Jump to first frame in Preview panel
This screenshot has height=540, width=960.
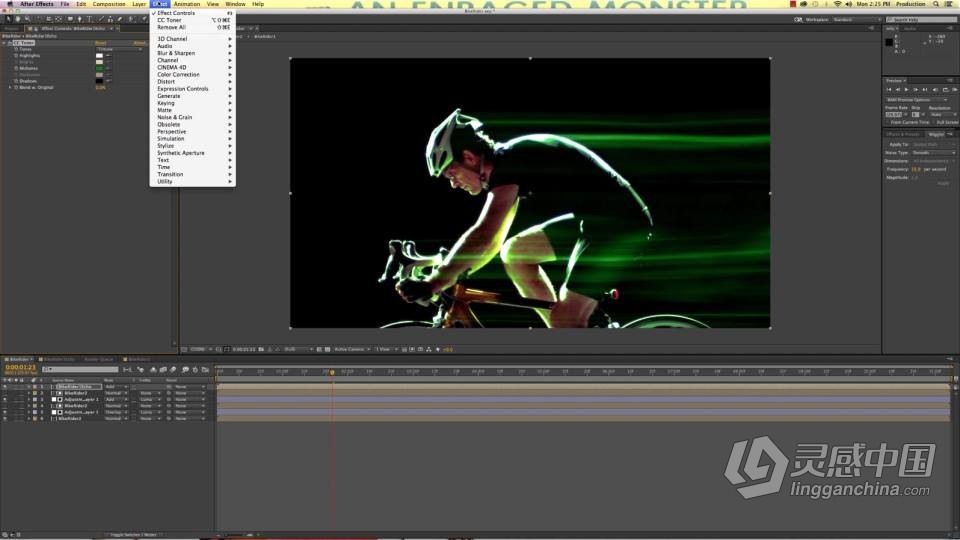889,89
